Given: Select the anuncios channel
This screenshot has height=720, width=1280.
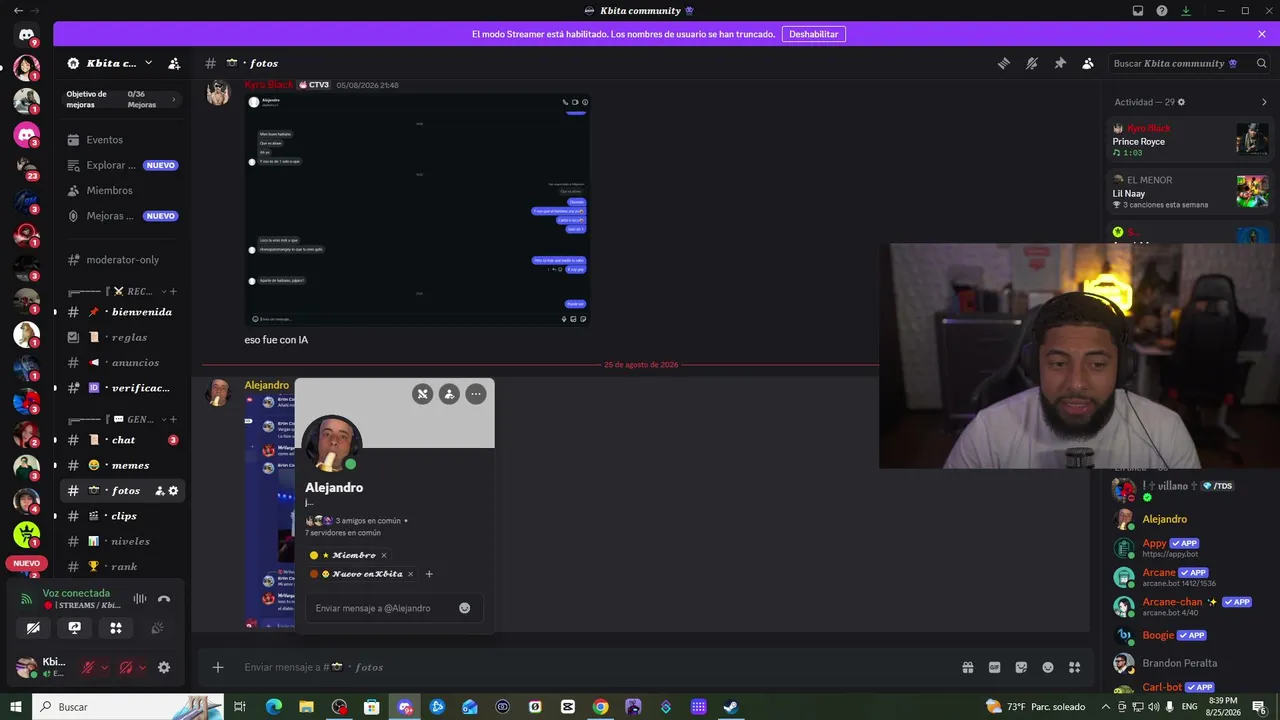Looking at the screenshot, I should (123, 363).
